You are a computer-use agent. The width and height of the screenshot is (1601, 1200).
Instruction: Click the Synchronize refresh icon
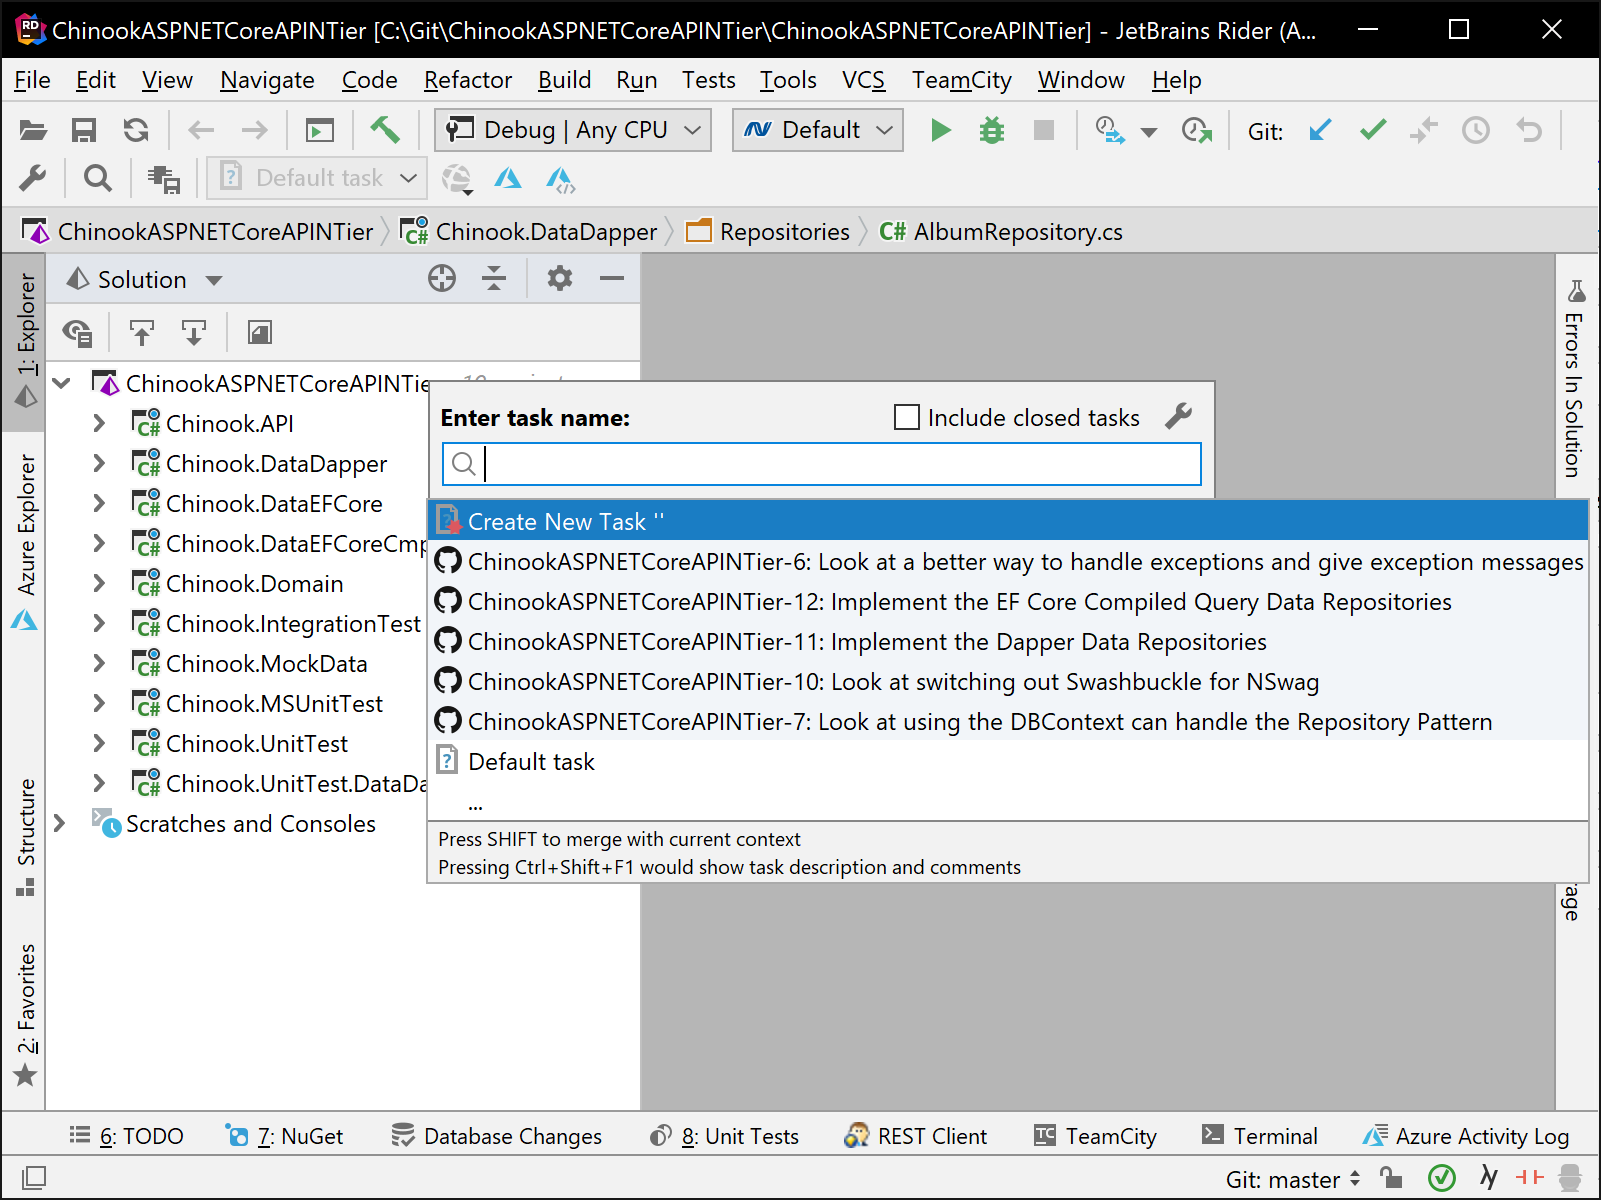[136, 130]
